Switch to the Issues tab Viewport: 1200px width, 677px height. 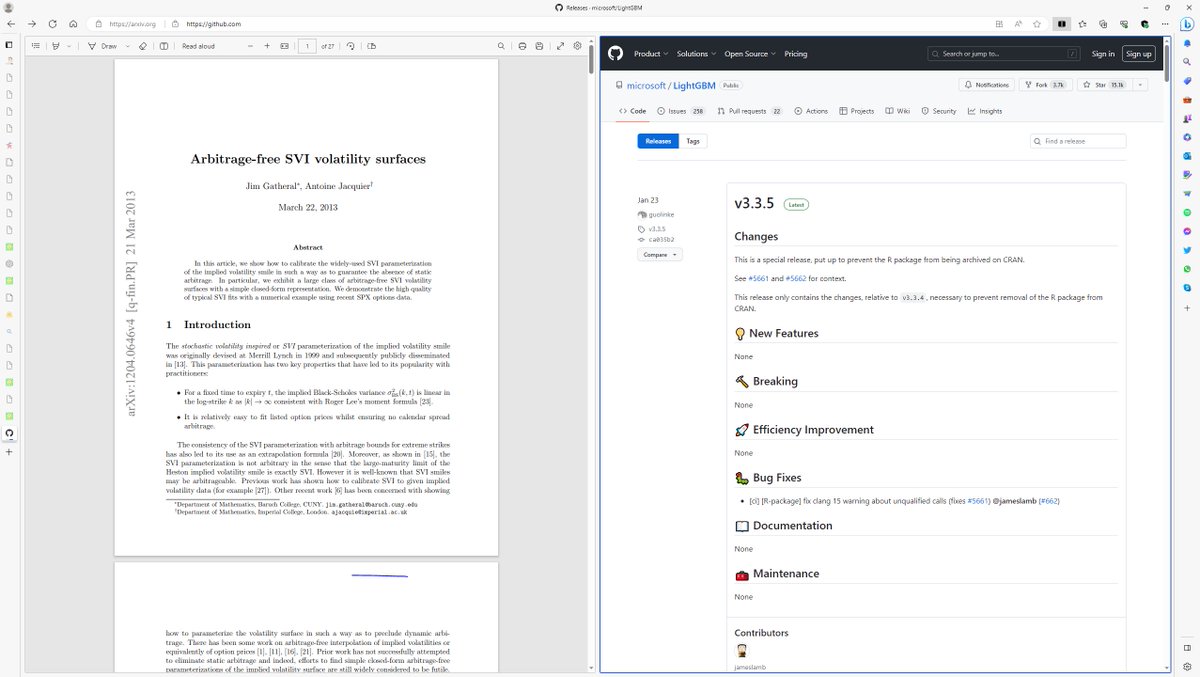(681, 111)
